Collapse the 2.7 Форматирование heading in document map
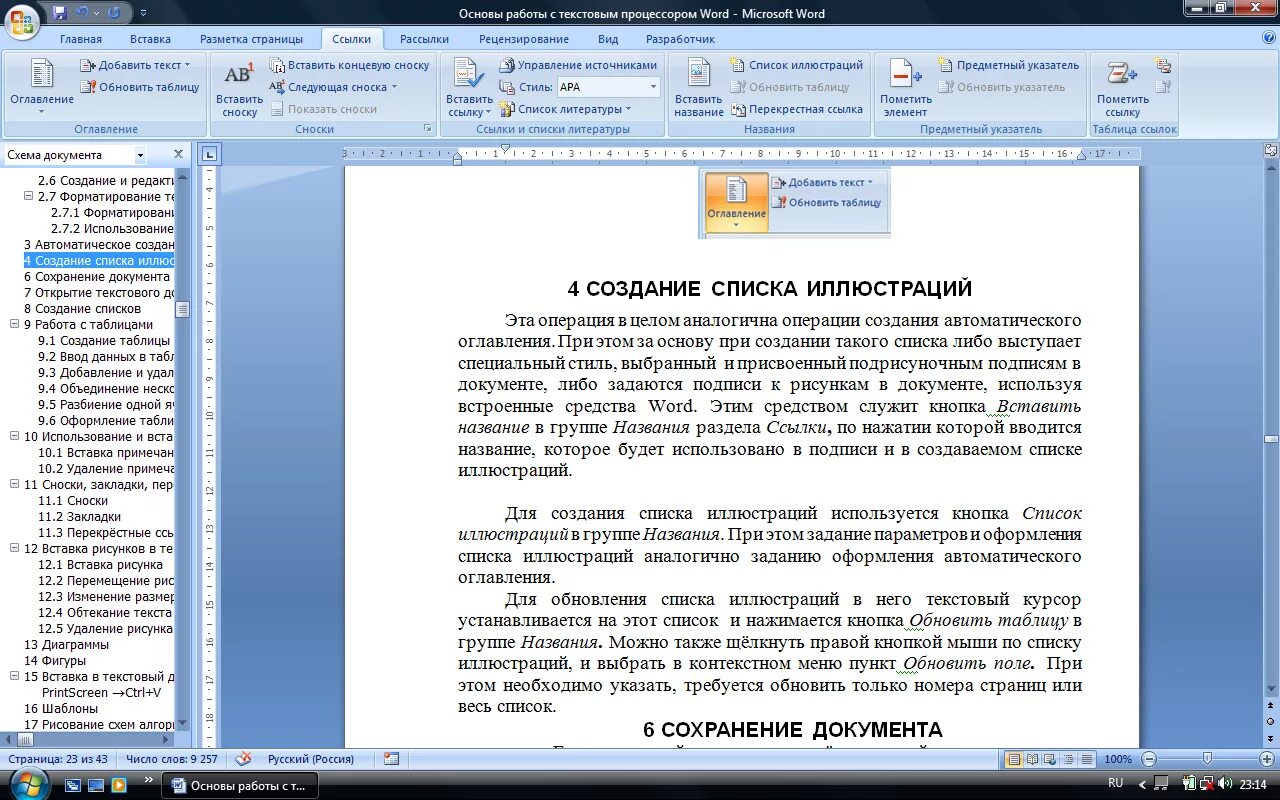The image size is (1280, 800). (x=29, y=196)
